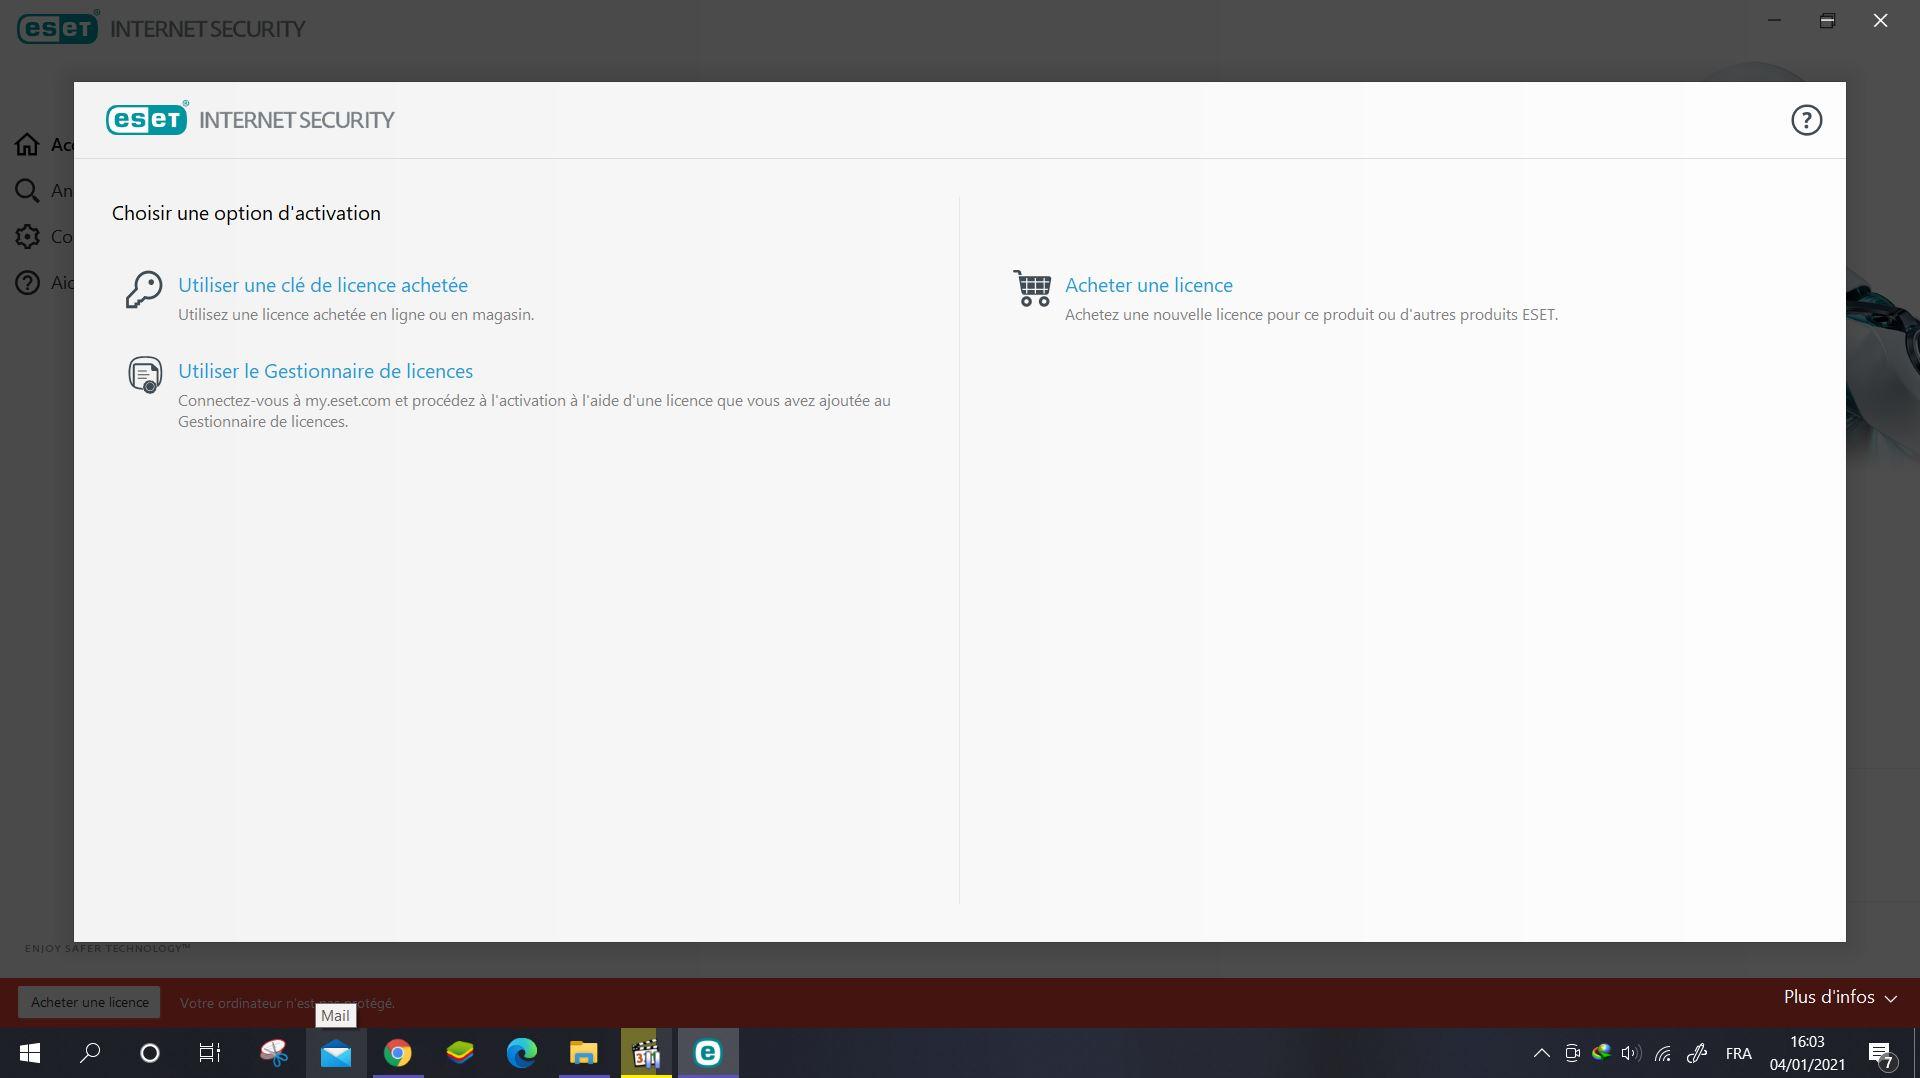Click the FRA language indicator
Image resolution: width=1920 pixels, height=1078 pixels.
tap(1738, 1053)
